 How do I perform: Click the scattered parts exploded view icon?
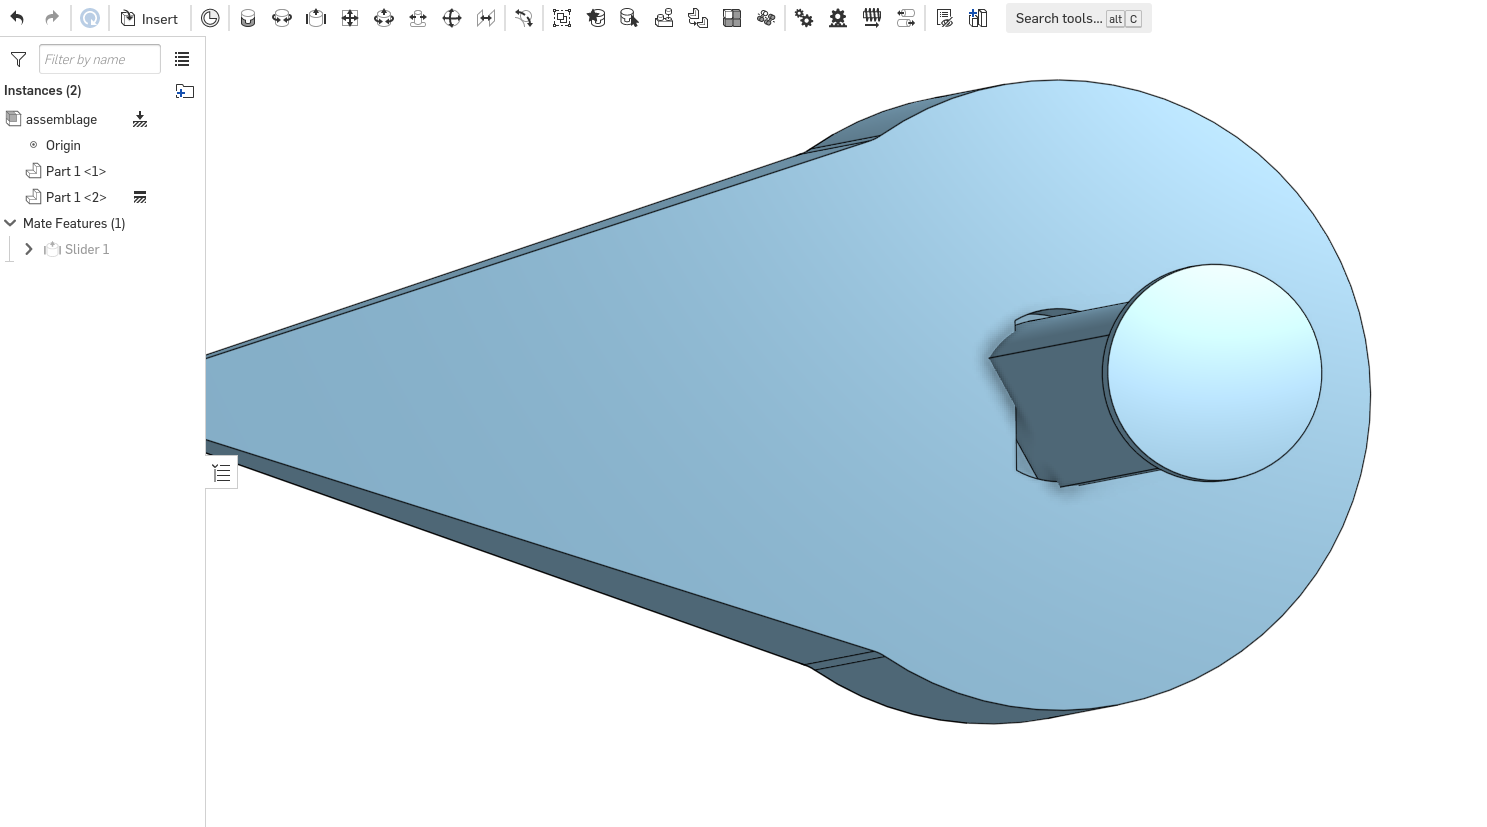pos(766,18)
